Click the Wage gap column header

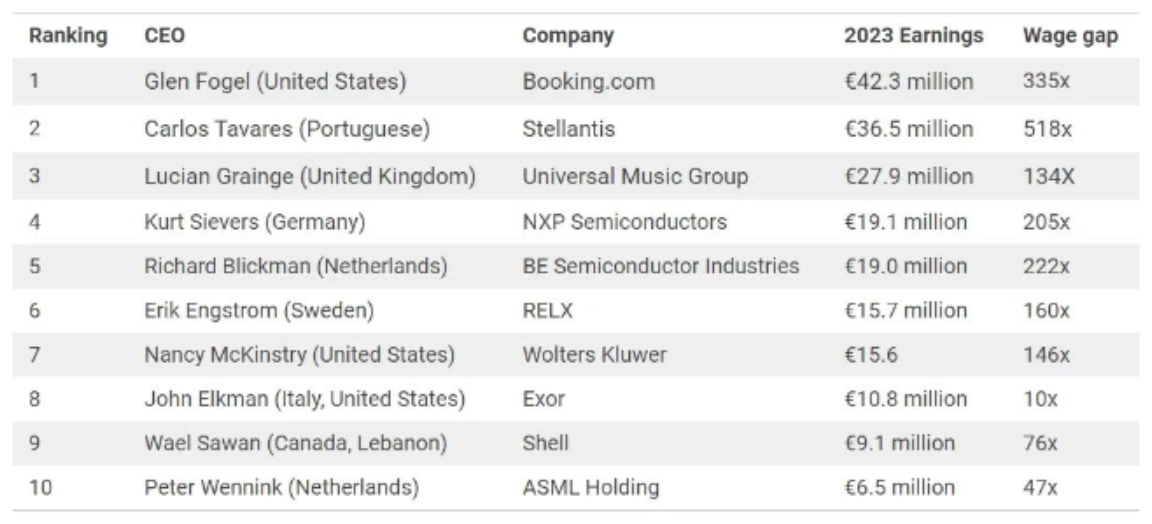(1070, 37)
